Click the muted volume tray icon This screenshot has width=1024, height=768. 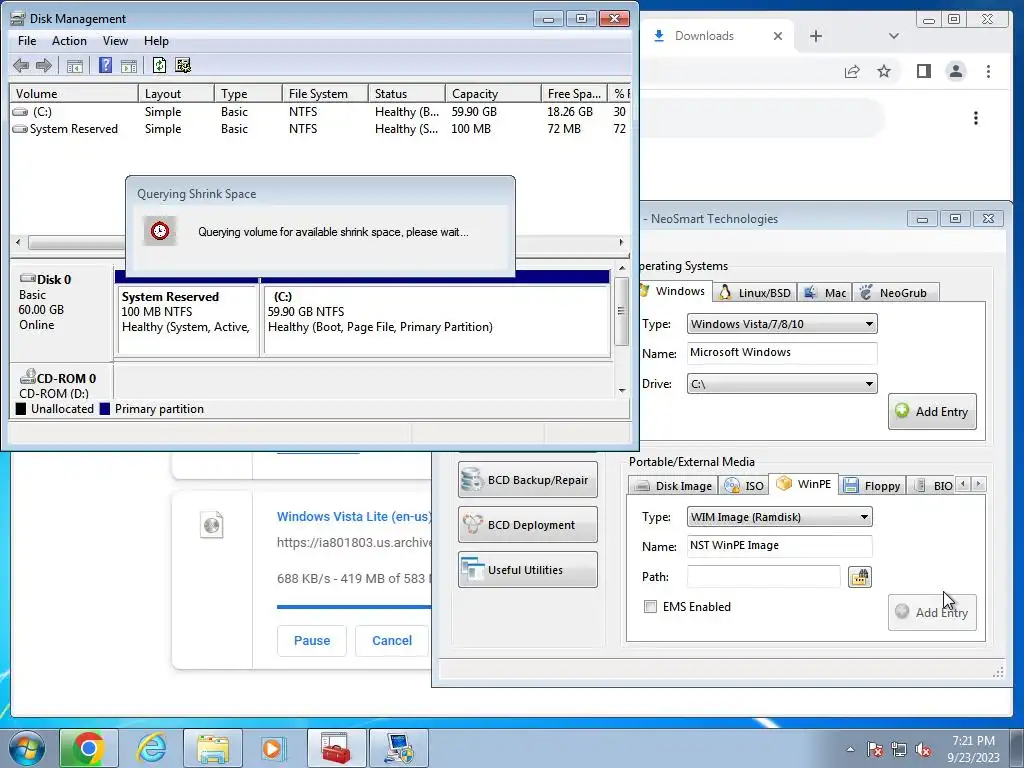click(x=923, y=749)
